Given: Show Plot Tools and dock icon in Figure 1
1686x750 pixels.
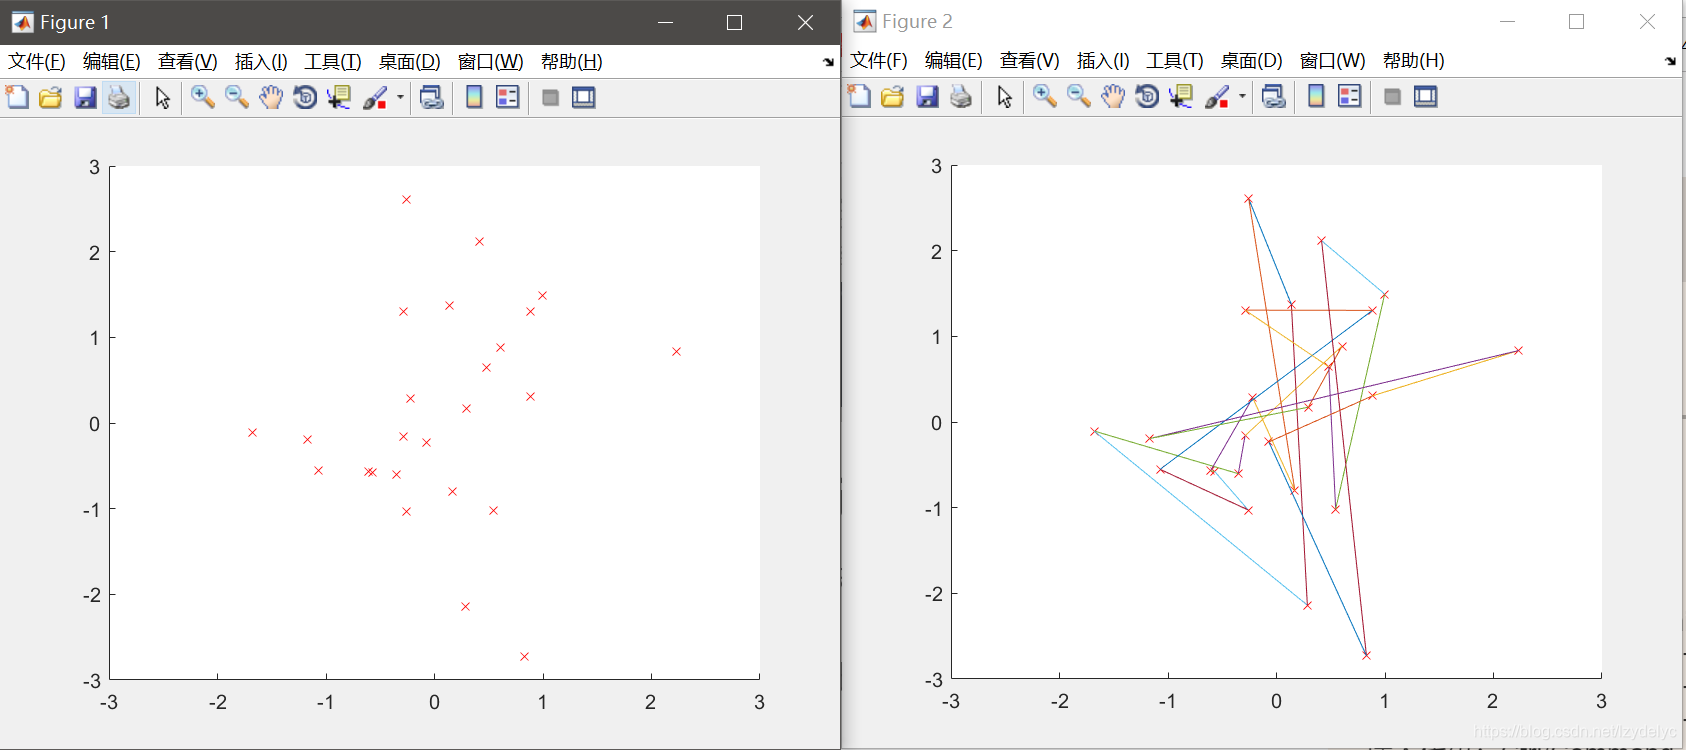Looking at the screenshot, I should point(584,97).
